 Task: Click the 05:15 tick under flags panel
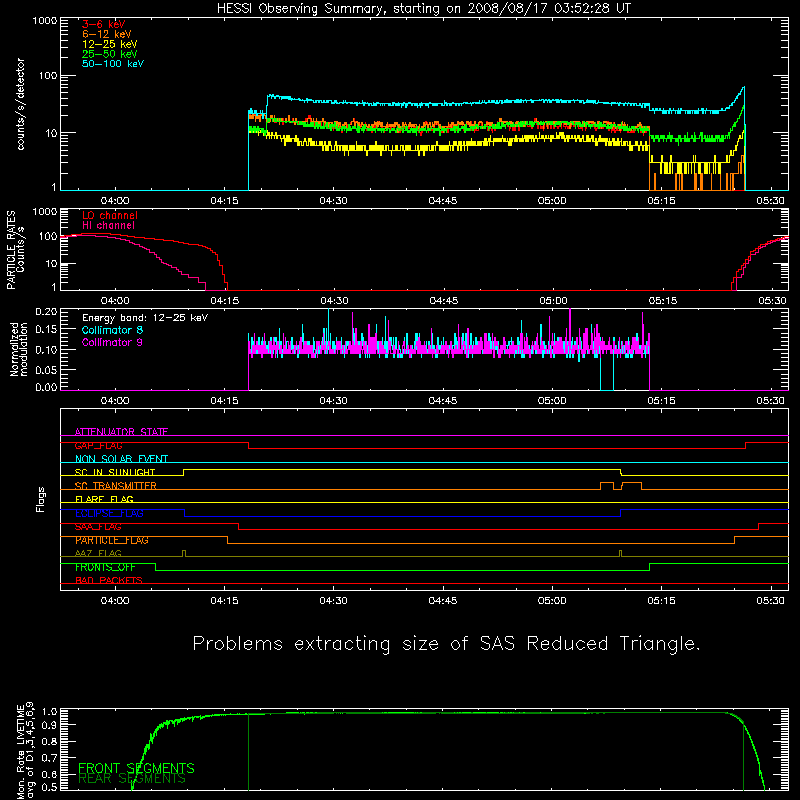662,601
